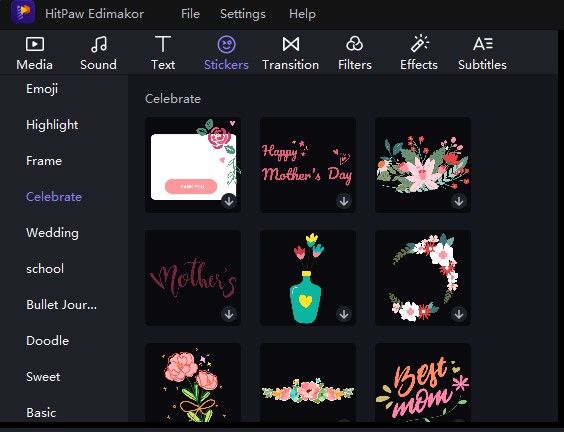Open the Help menu
Screen dimensions: 564x432
pyautogui.click(x=302, y=14)
